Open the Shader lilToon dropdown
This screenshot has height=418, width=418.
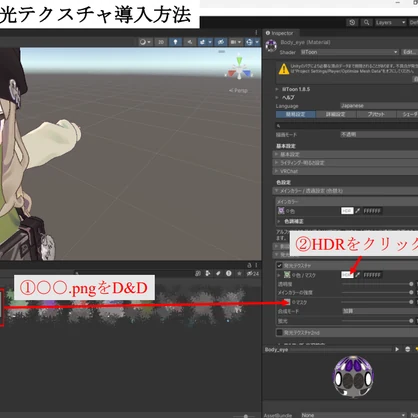coord(349,52)
